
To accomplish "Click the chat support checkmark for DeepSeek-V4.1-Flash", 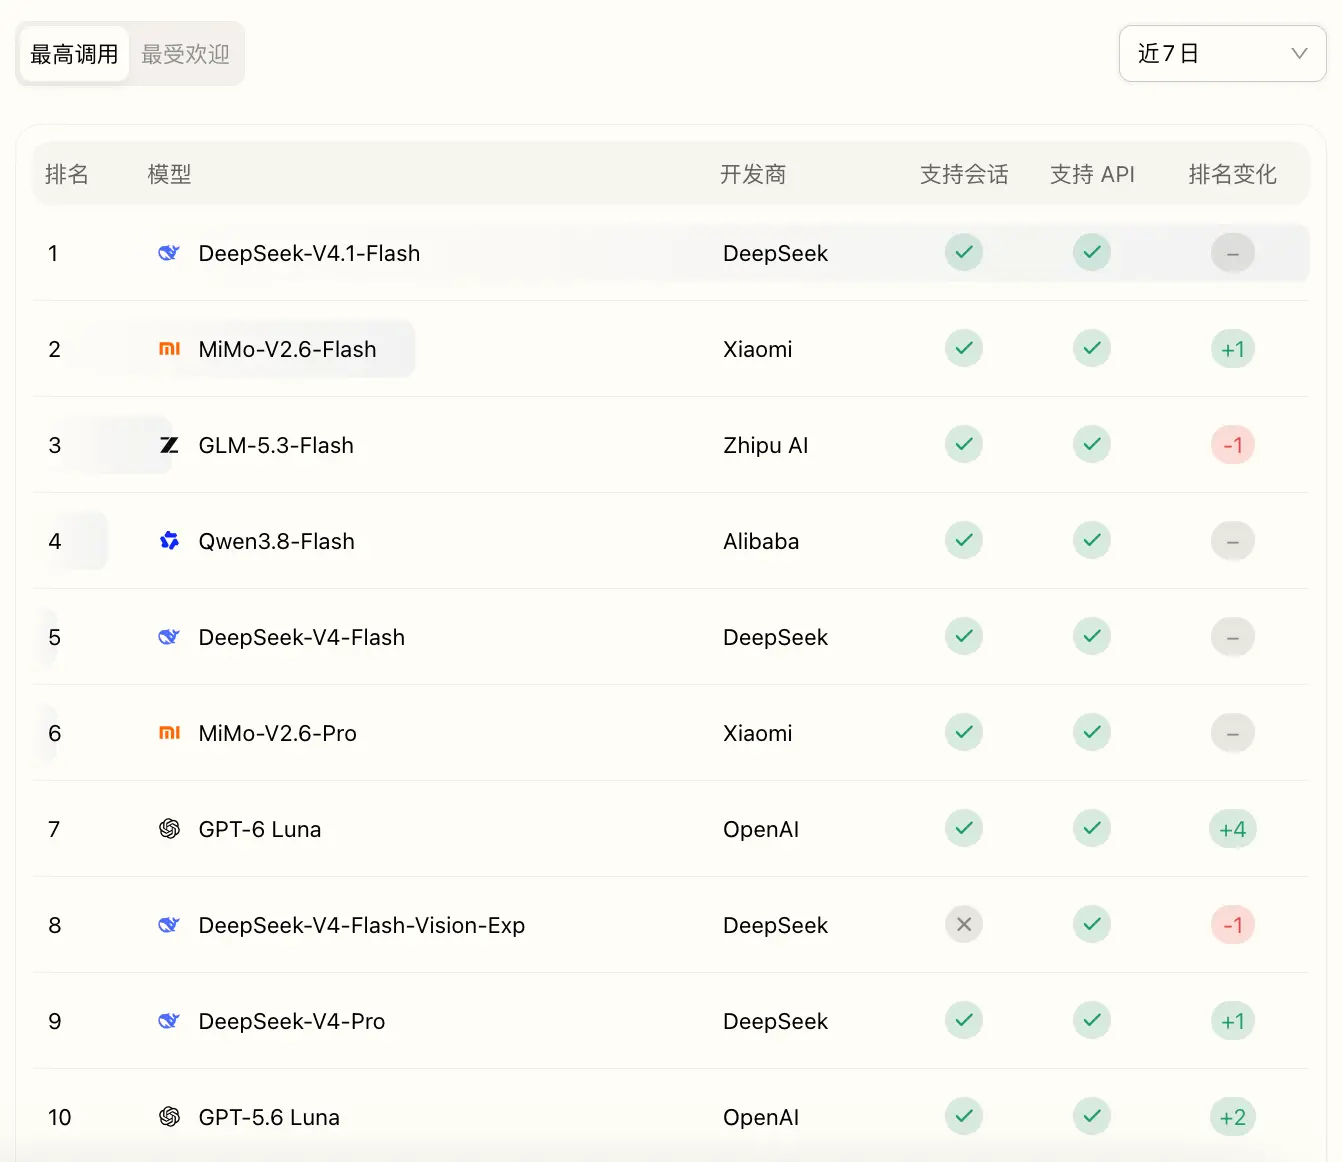I will coord(964,253).
